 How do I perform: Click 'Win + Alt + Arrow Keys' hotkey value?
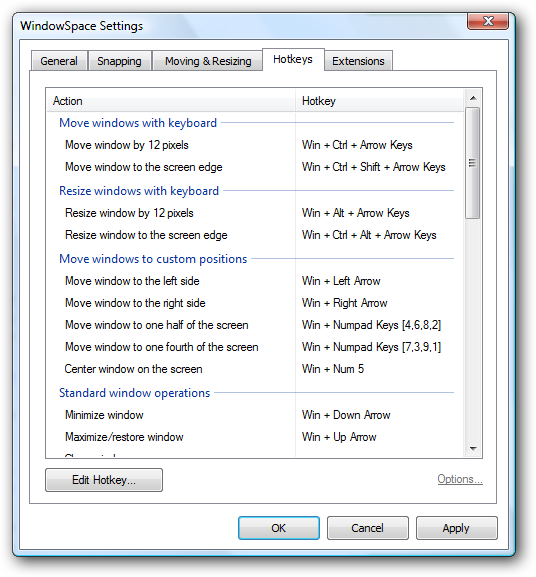[355, 213]
